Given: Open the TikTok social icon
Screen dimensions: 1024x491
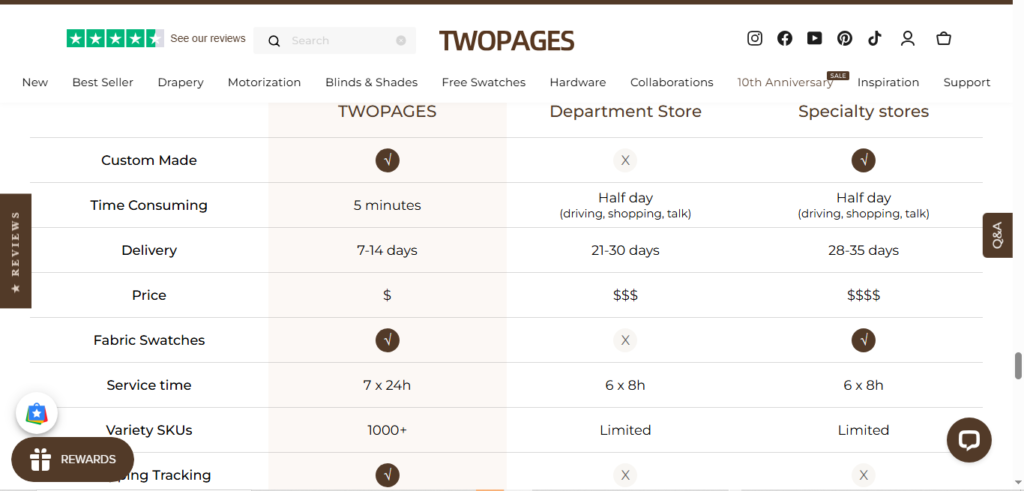Looking at the screenshot, I should tap(874, 39).
